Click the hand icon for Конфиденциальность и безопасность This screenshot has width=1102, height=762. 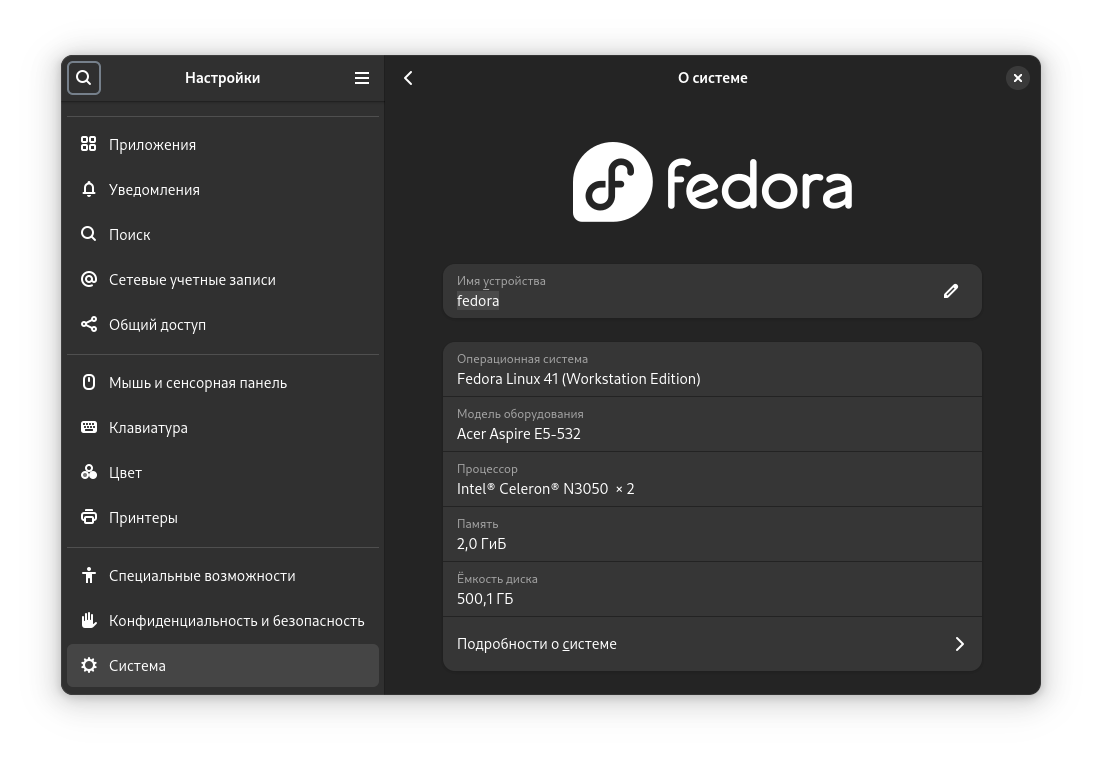point(89,620)
